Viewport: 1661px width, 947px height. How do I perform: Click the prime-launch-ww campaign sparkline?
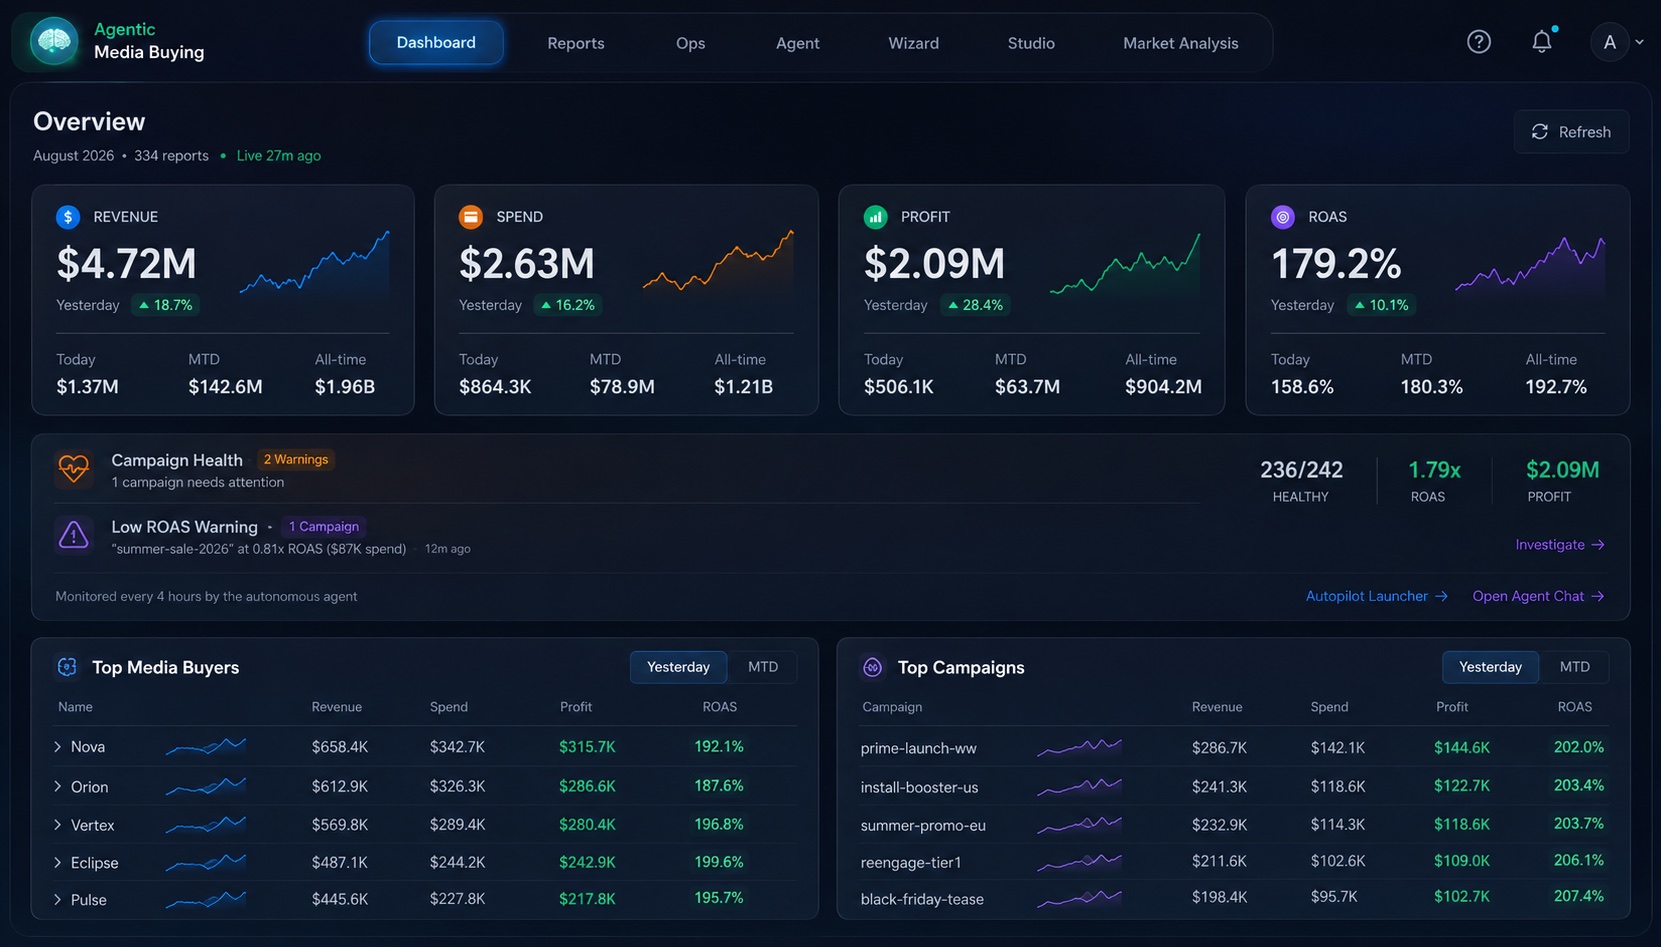point(1079,747)
